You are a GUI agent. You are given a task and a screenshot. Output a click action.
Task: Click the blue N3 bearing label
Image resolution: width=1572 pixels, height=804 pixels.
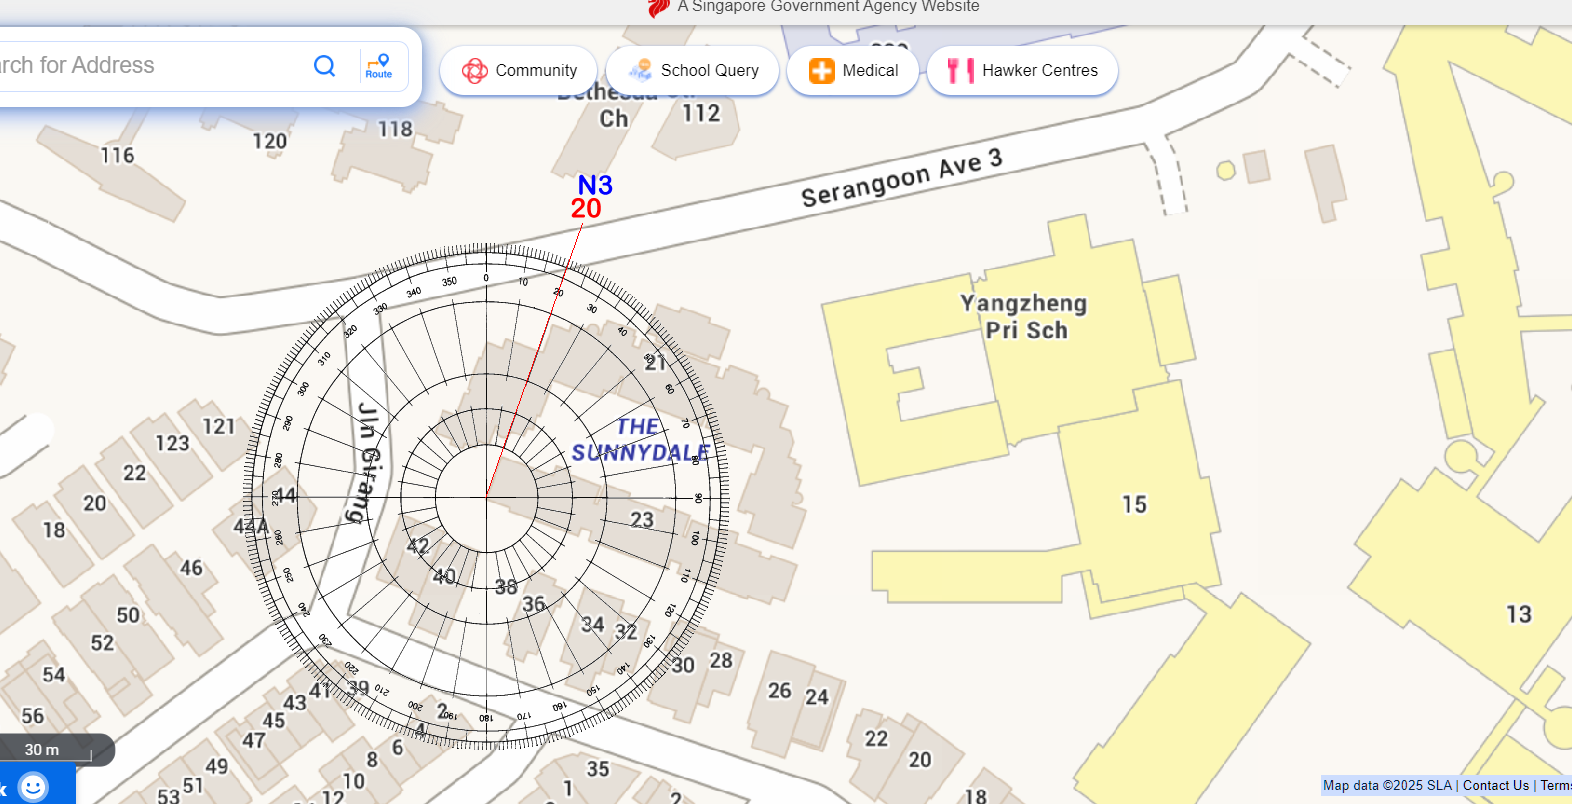point(595,185)
